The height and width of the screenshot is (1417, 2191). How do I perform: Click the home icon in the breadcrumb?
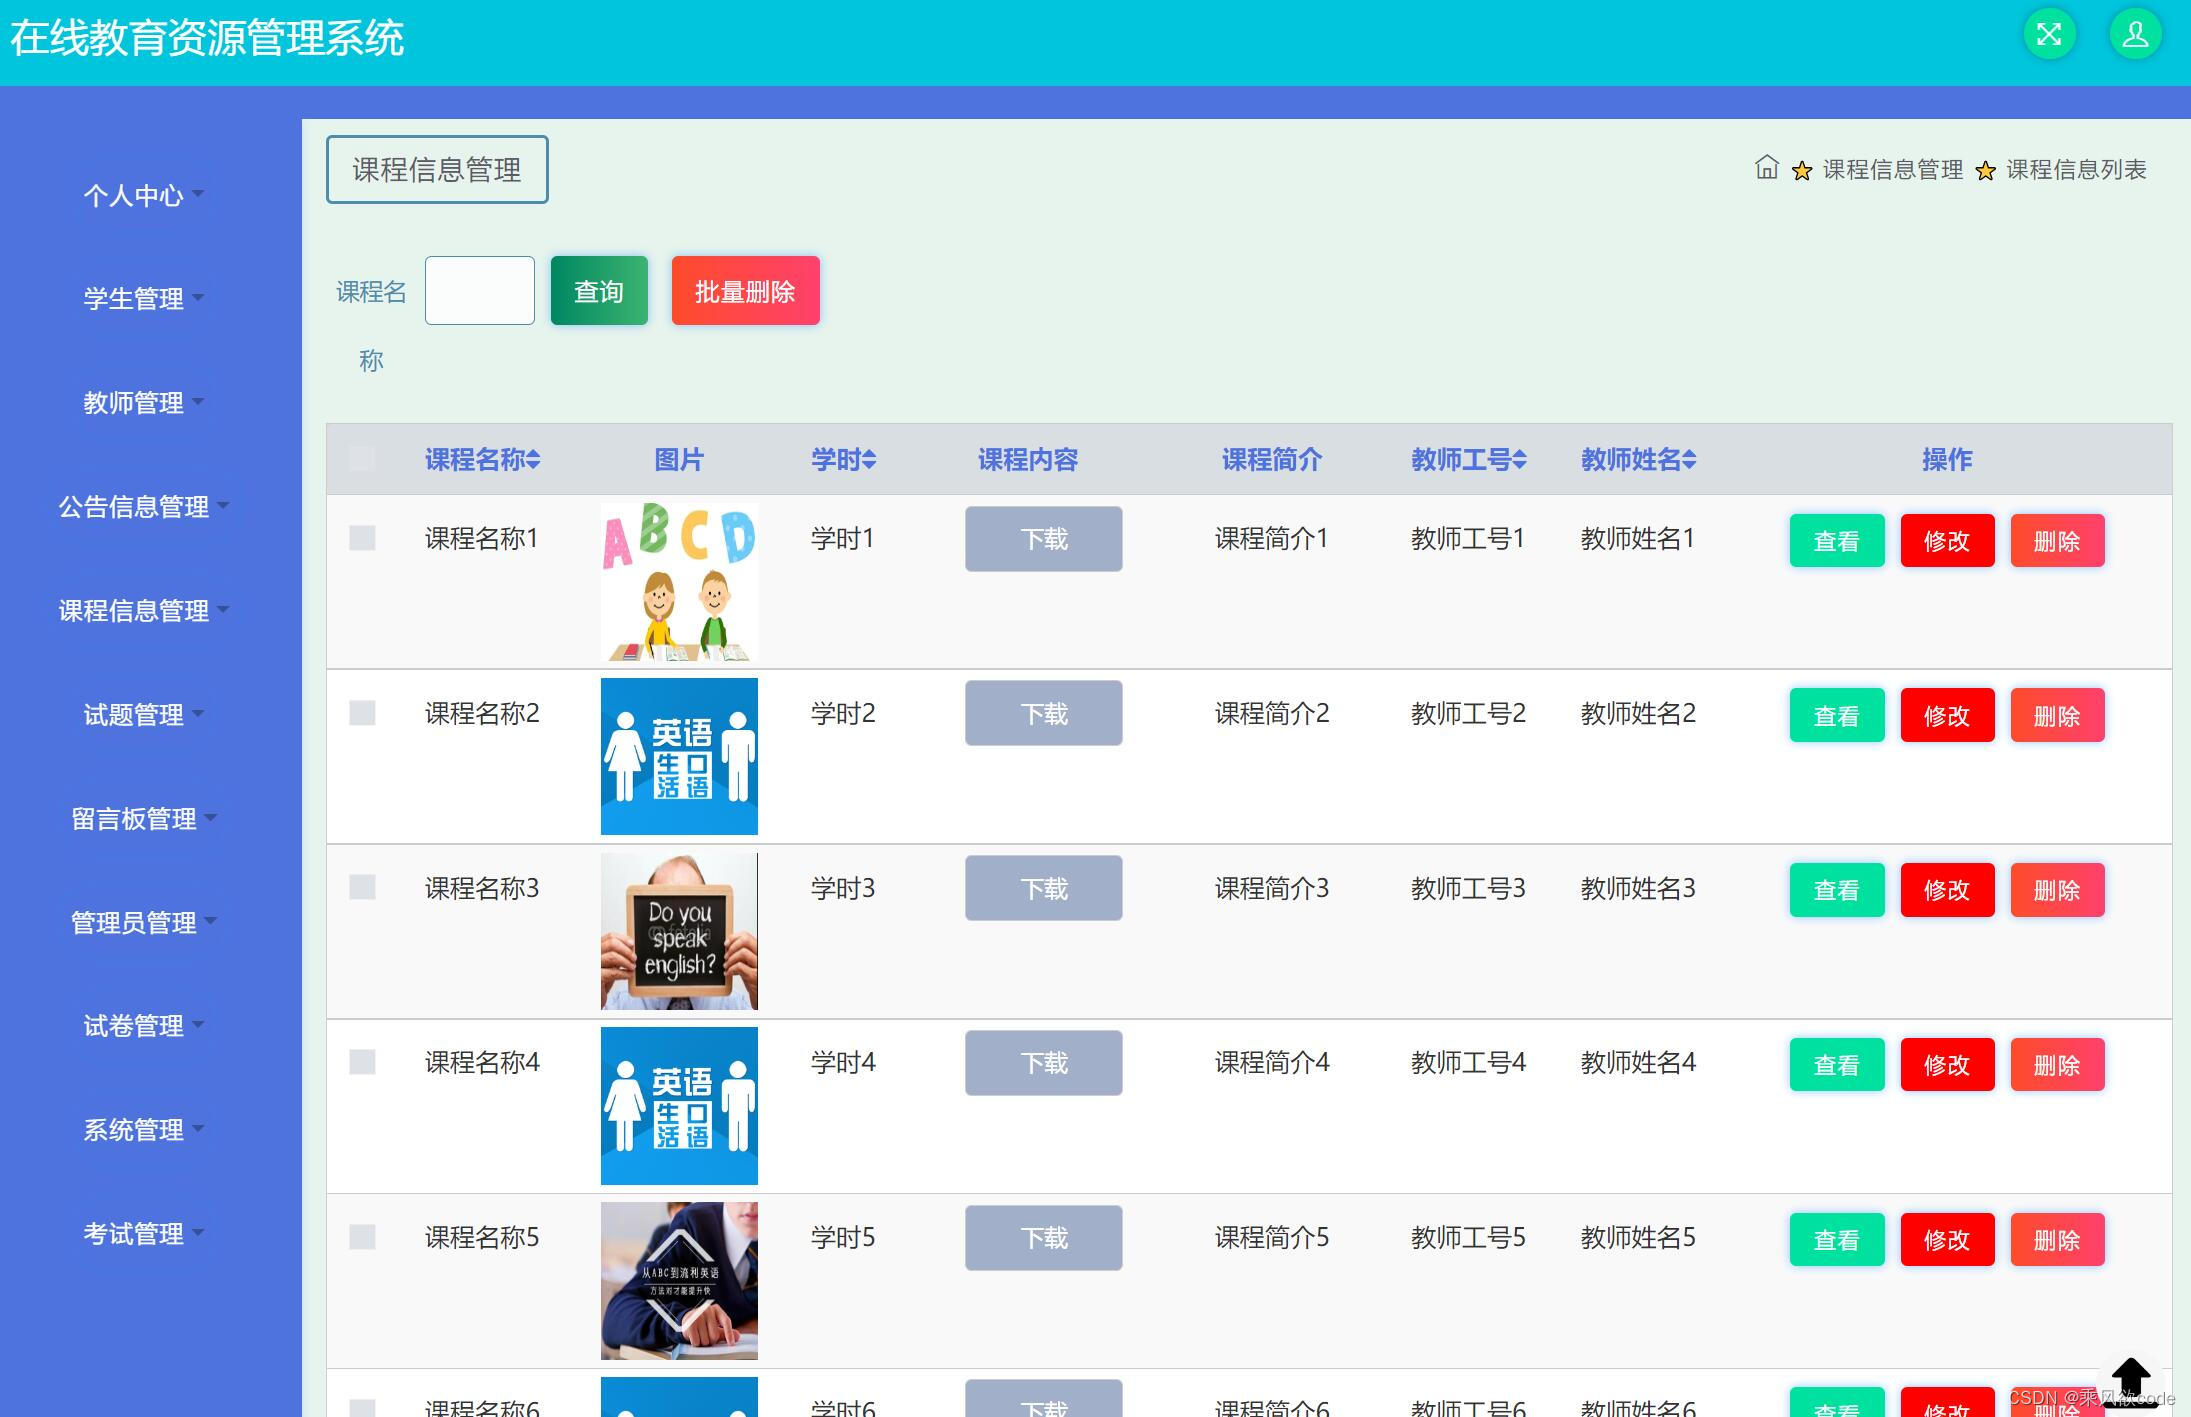click(x=1766, y=169)
